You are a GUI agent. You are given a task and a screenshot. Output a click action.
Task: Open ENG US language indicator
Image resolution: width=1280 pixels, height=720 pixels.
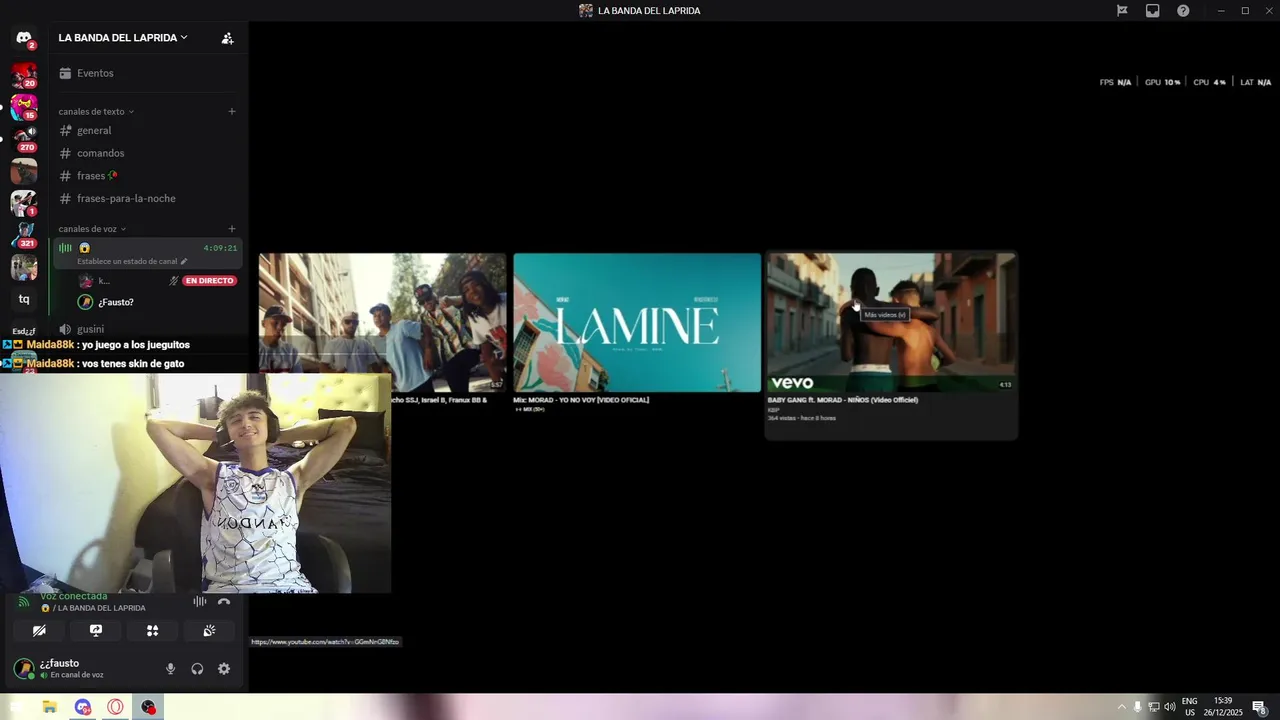pyautogui.click(x=1190, y=707)
